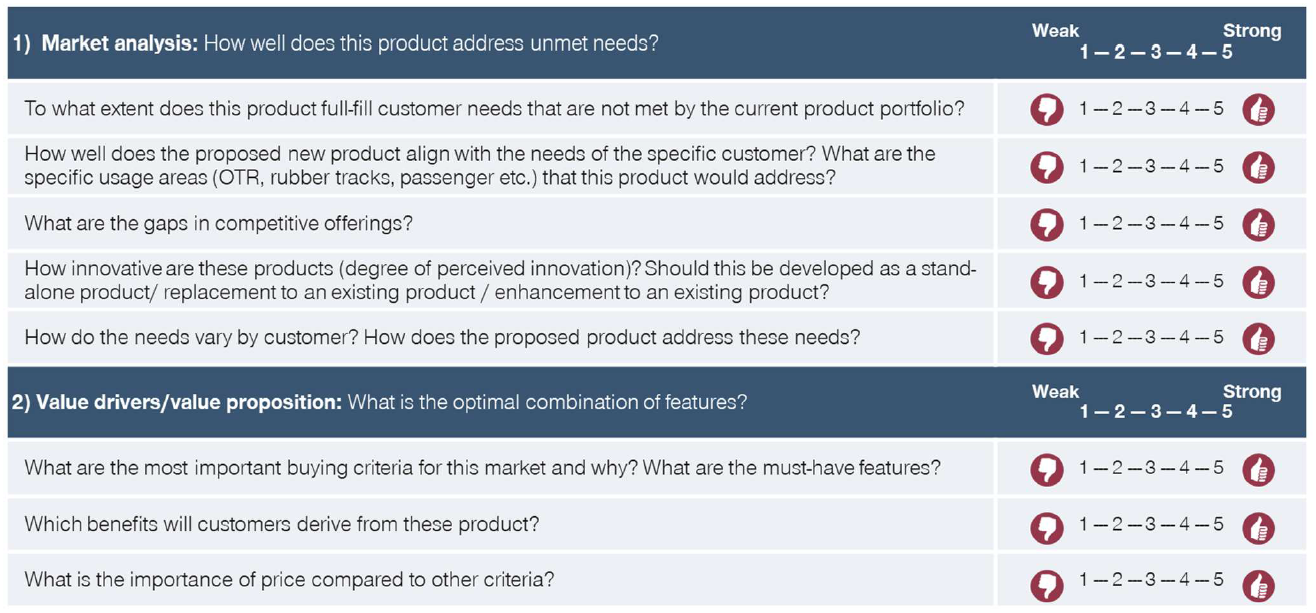Click the Market analysis section header
The height and width of the screenshot is (613, 1316).
[335, 44]
